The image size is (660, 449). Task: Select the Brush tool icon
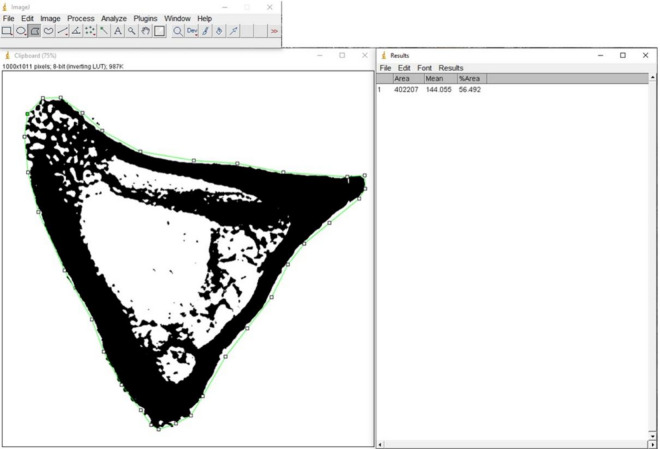point(205,31)
